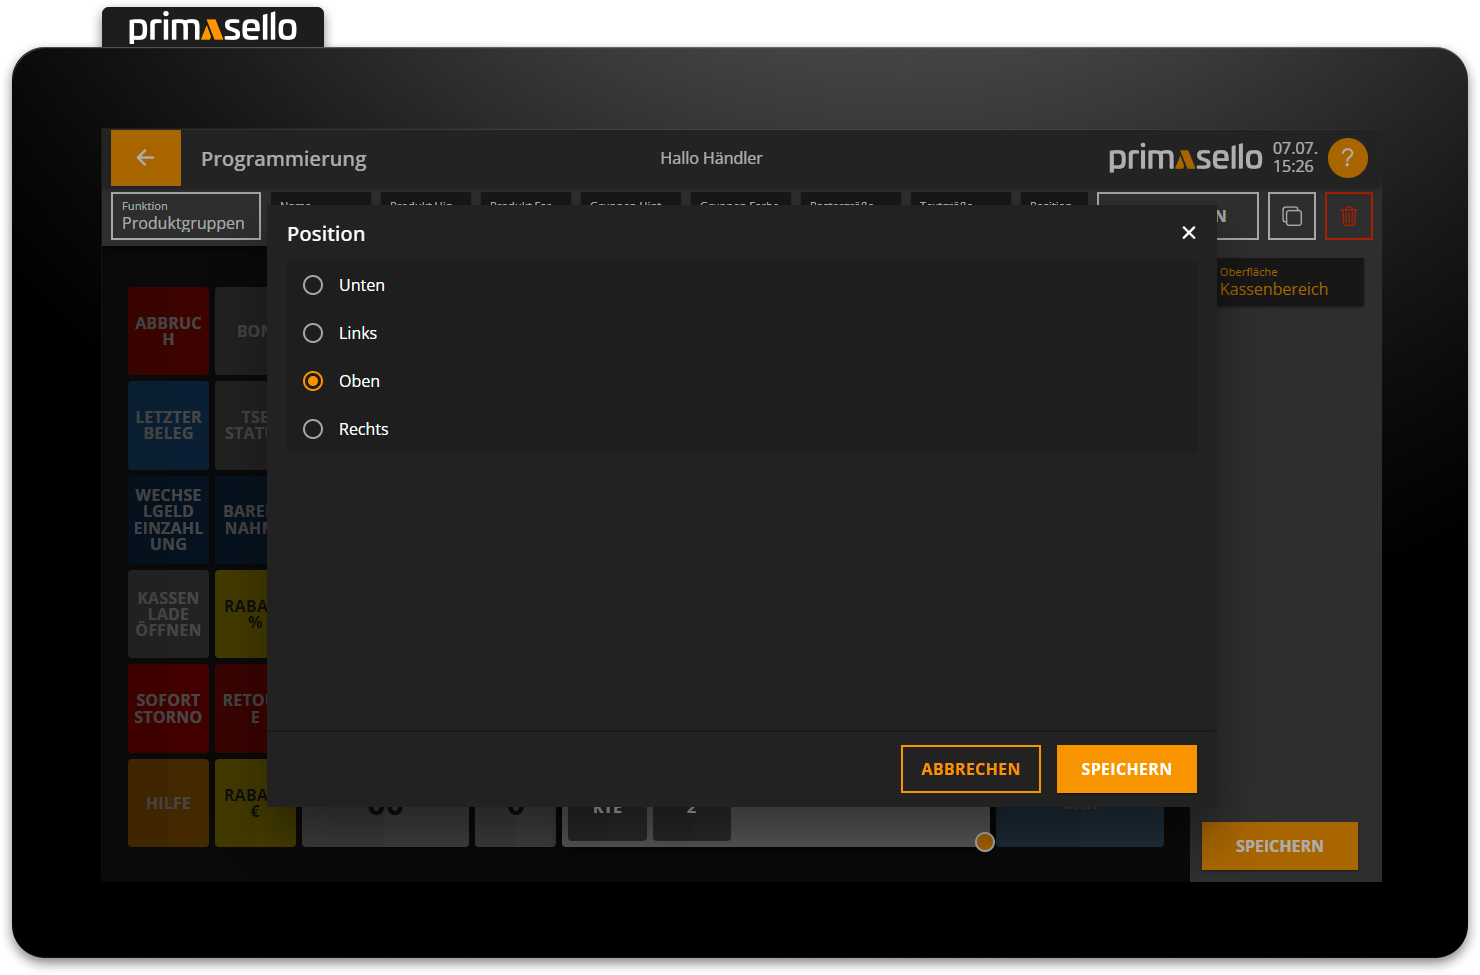Screen dimensions: 1480x975
Task: Click the bottom-right SPEICHERN button
Action: coord(1279,845)
